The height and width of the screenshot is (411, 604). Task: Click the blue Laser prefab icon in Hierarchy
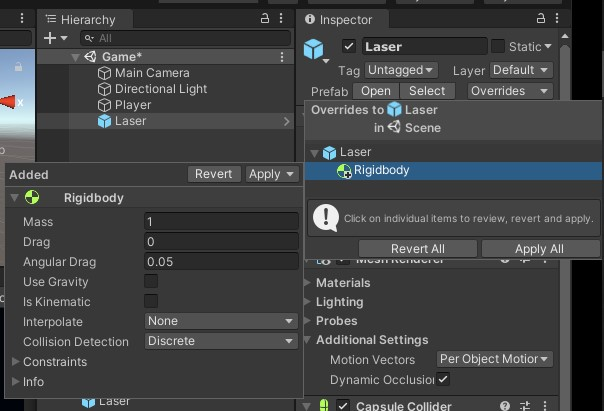(104, 121)
